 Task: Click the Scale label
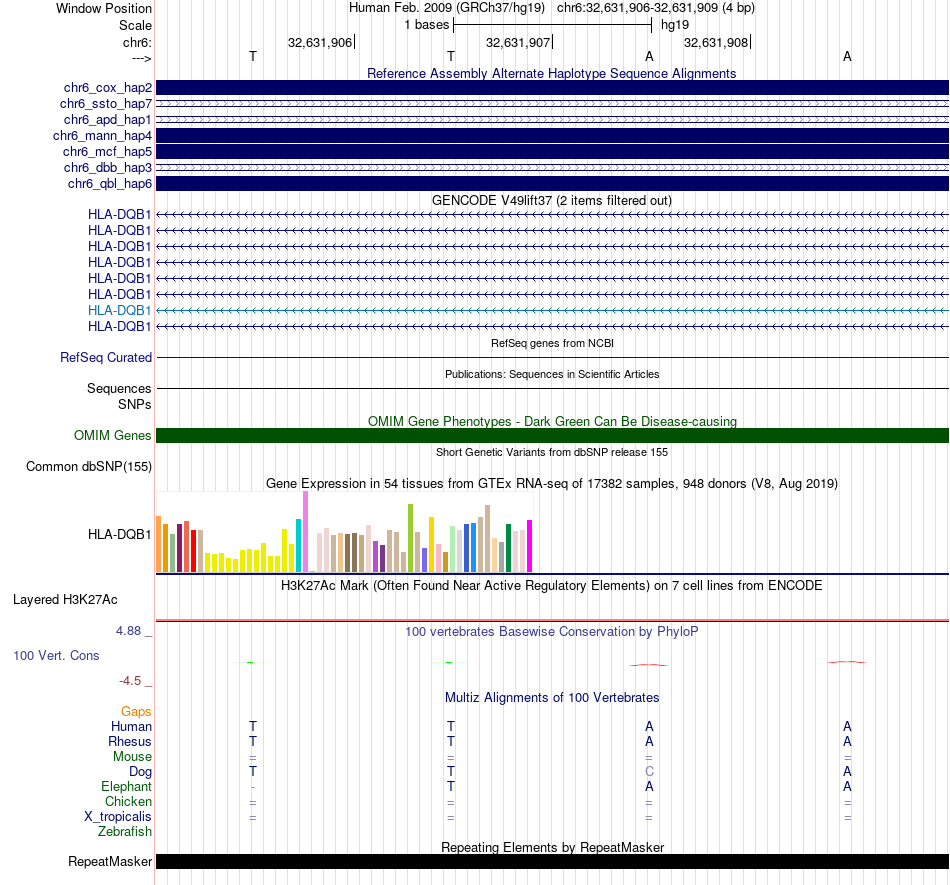click(x=135, y=25)
